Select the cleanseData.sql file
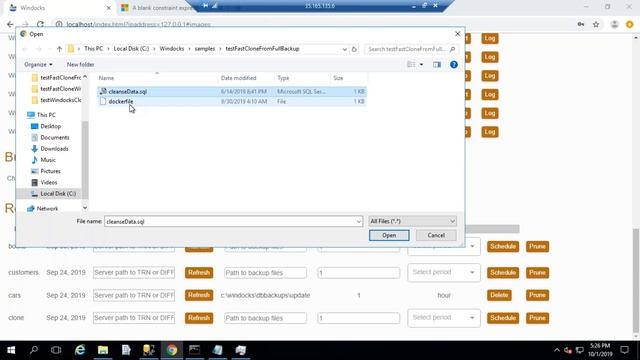Screen dimensions: 640x360 pyautogui.click(x=231, y=91)
